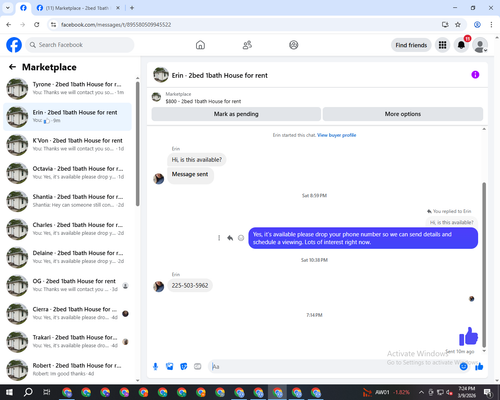Open the three-dot More menu beside the blue message
The image size is (500, 400).
pos(219,238)
